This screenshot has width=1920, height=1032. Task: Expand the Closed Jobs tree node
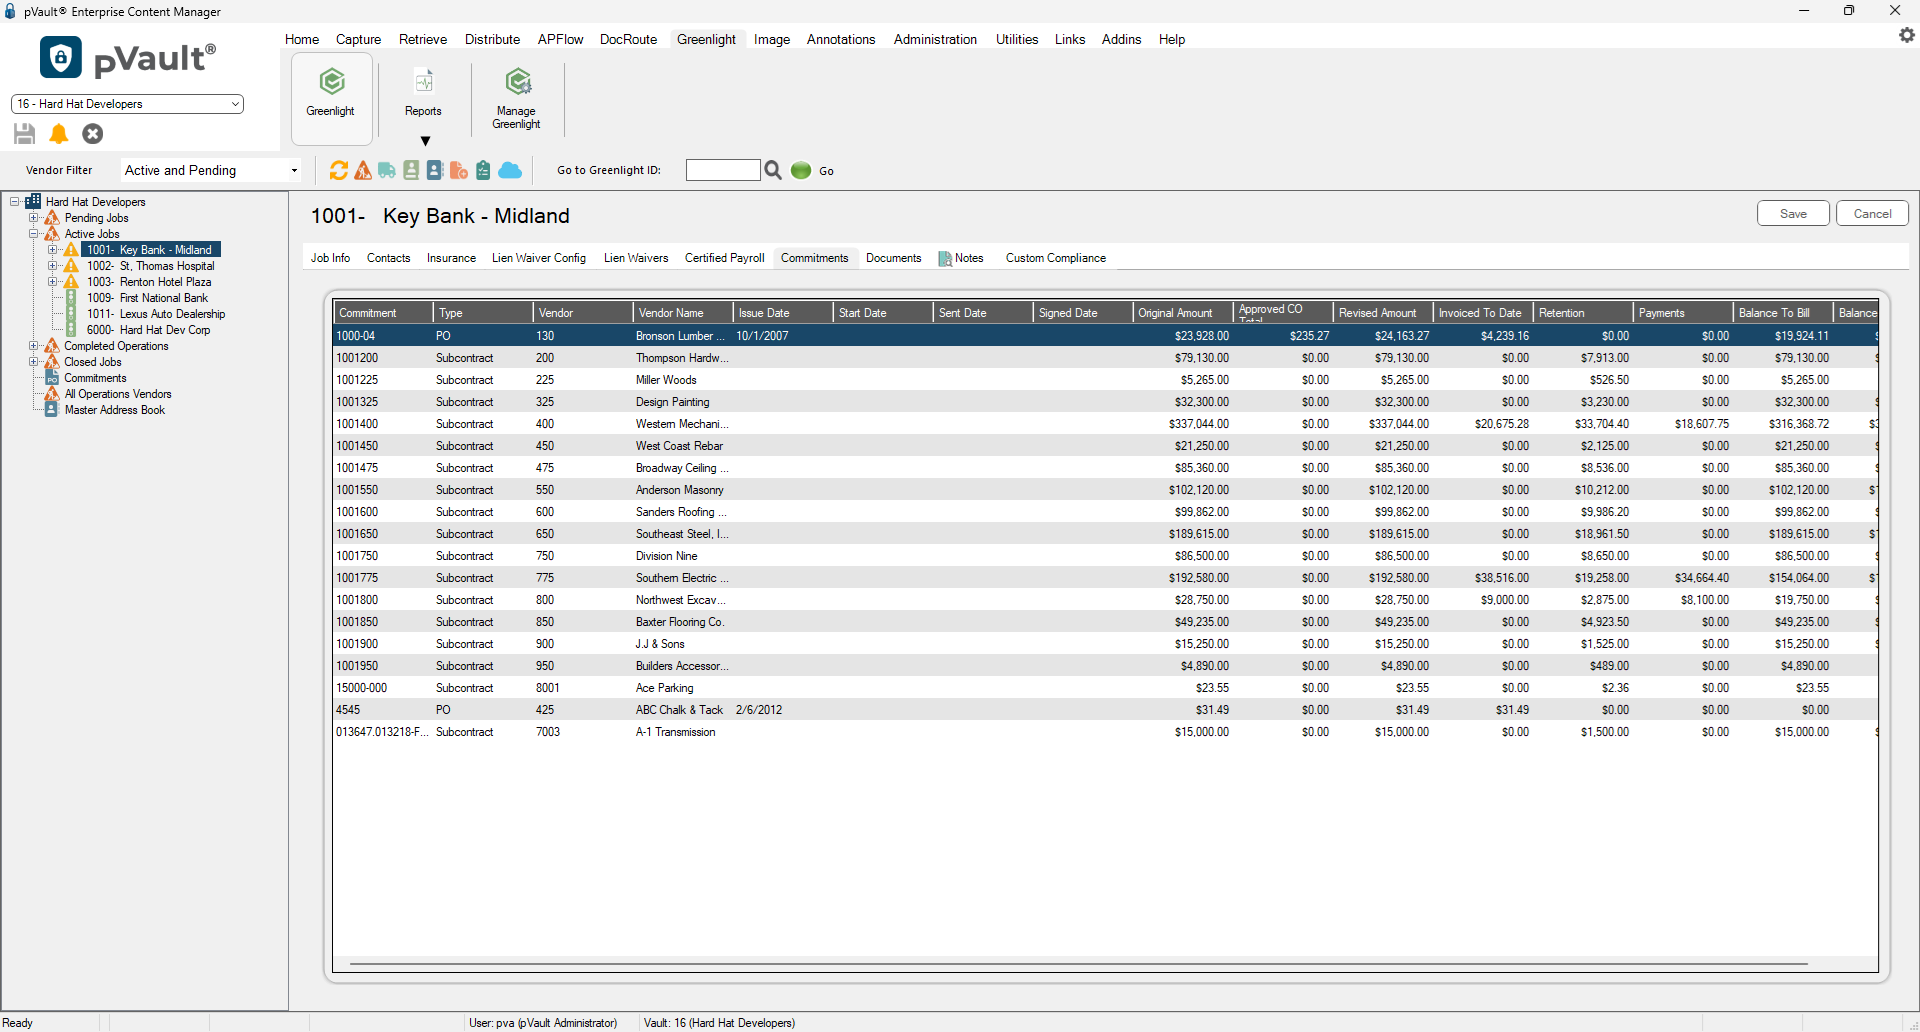pyautogui.click(x=34, y=362)
